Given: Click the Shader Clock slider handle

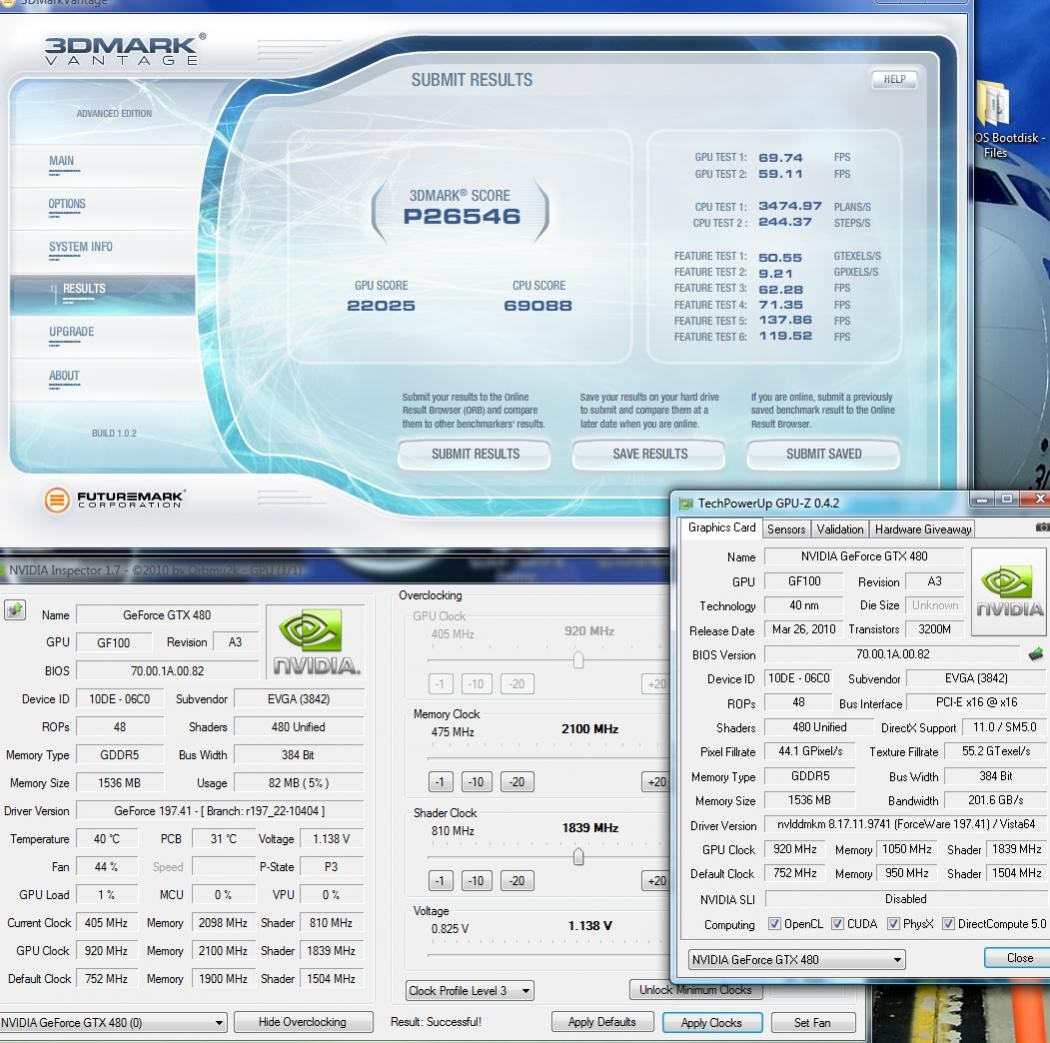Looking at the screenshot, I should [579, 857].
